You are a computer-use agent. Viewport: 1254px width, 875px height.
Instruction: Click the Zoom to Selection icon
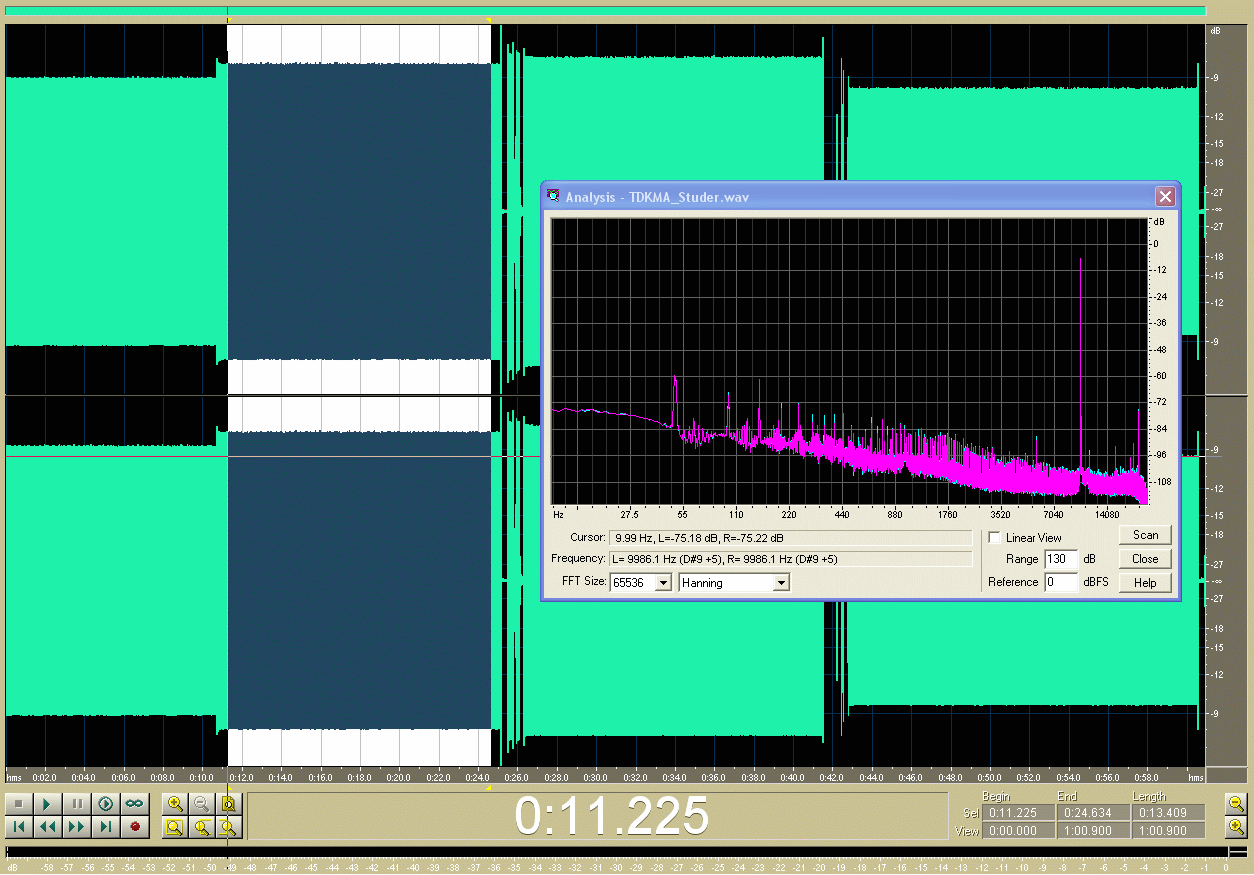175,827
